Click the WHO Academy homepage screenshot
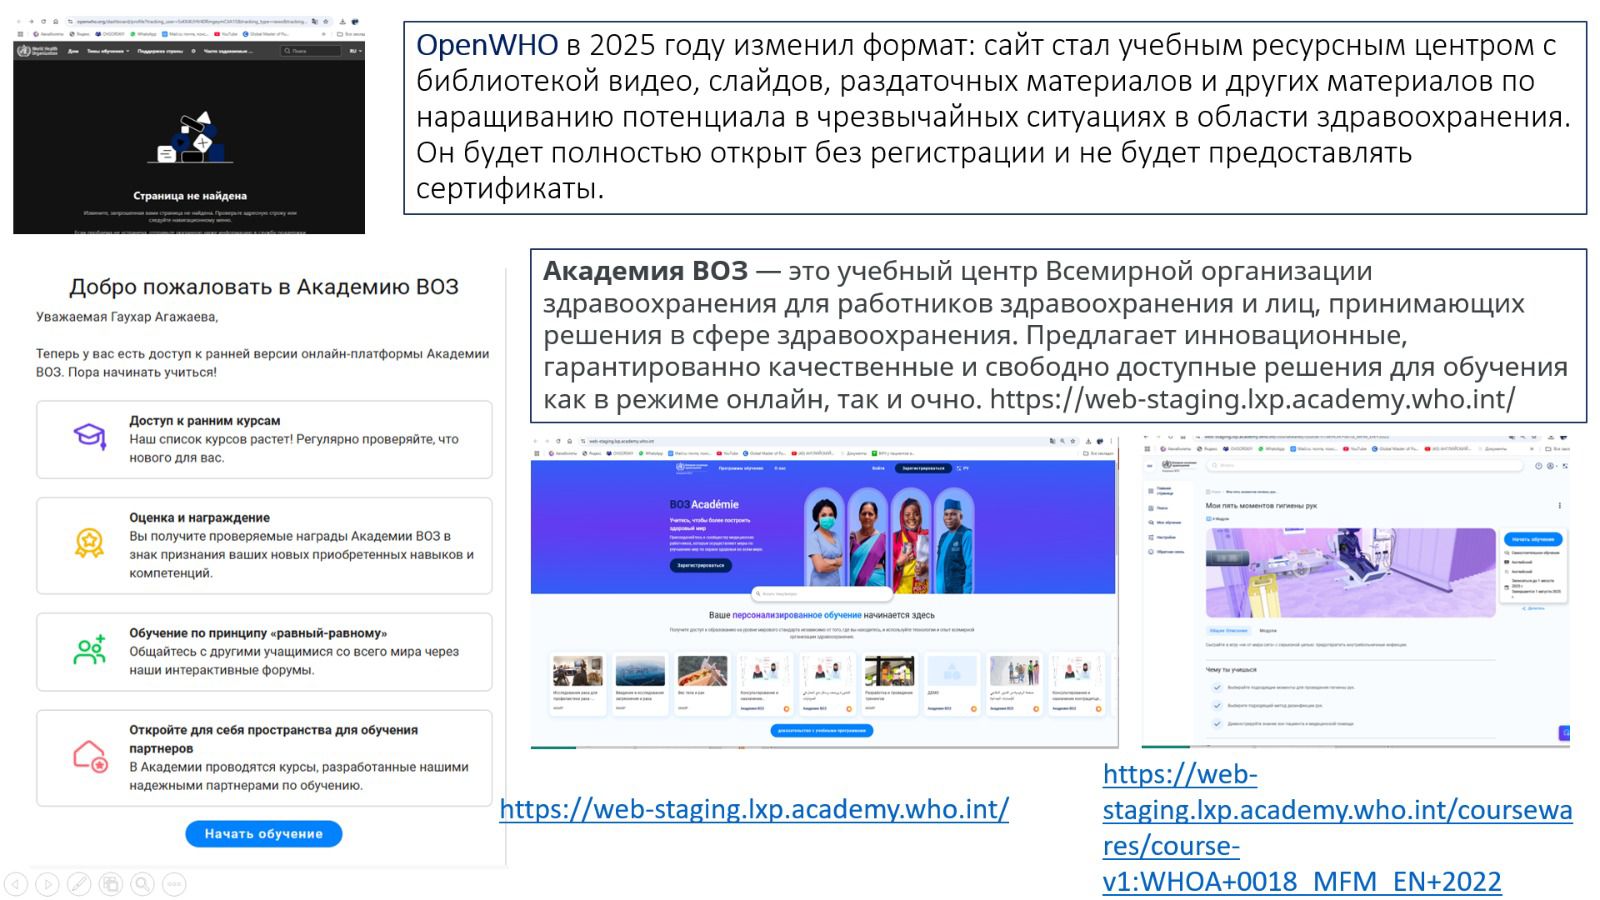The height and width of the screenshot is (900, 1600). pos(824,592)
